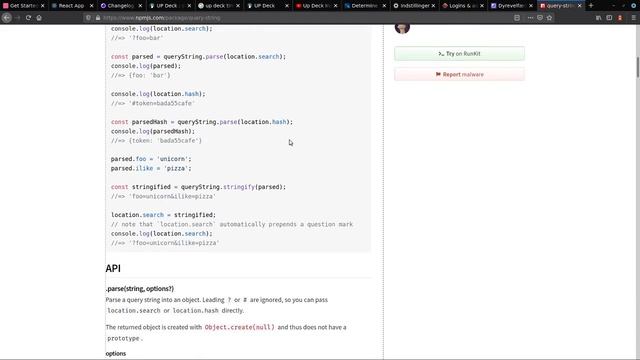Click the .parse(string, options?) heading

[140, 289]
